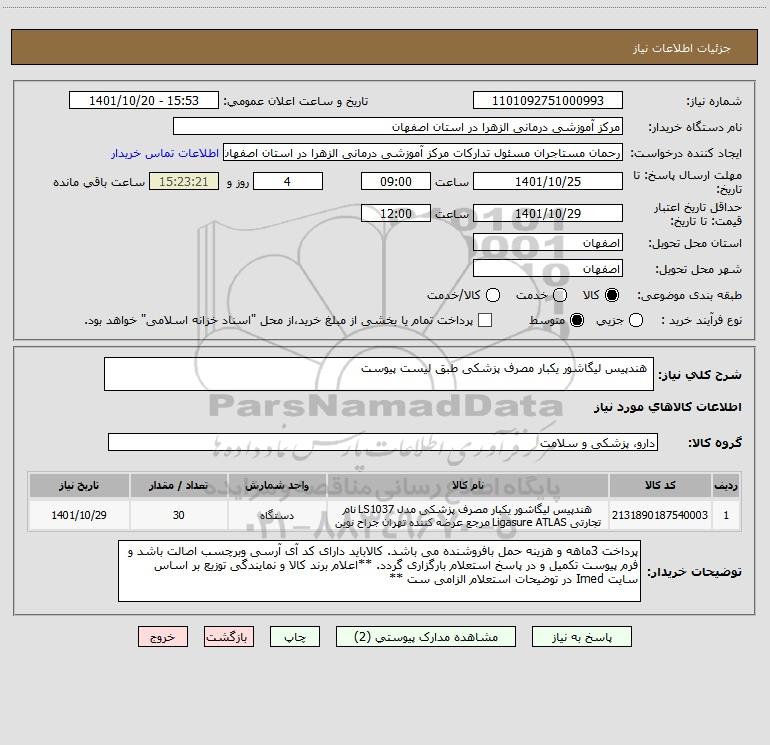This screenshot has width=770, height=745.
Task: Click the تاریخ نیاز column header
Action: 79,485
